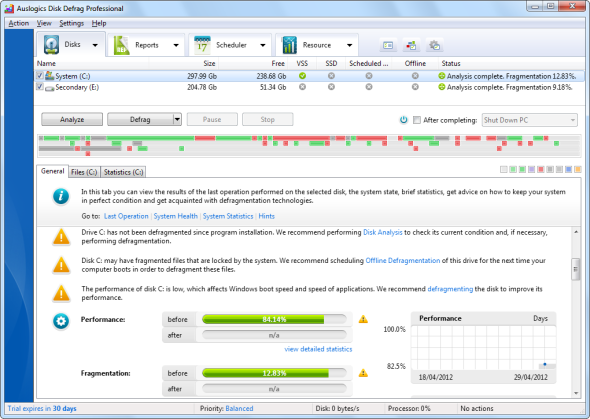Open the Shut Down PC combo box
This screenshot has height=419, width=590.
tap(529, 120)
